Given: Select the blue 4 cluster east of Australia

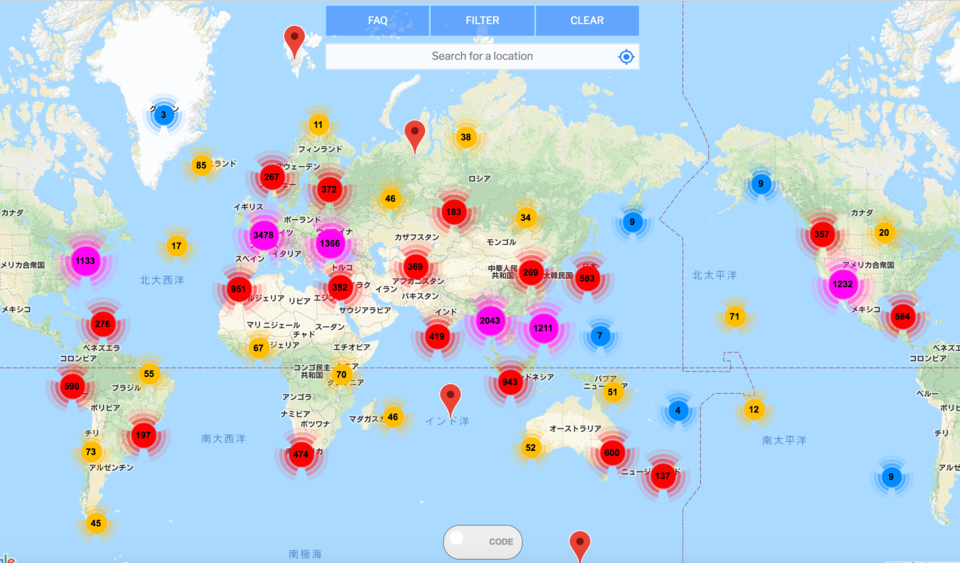Looking at the screenshot, I should pyautogui.click(x=678, y=410).
